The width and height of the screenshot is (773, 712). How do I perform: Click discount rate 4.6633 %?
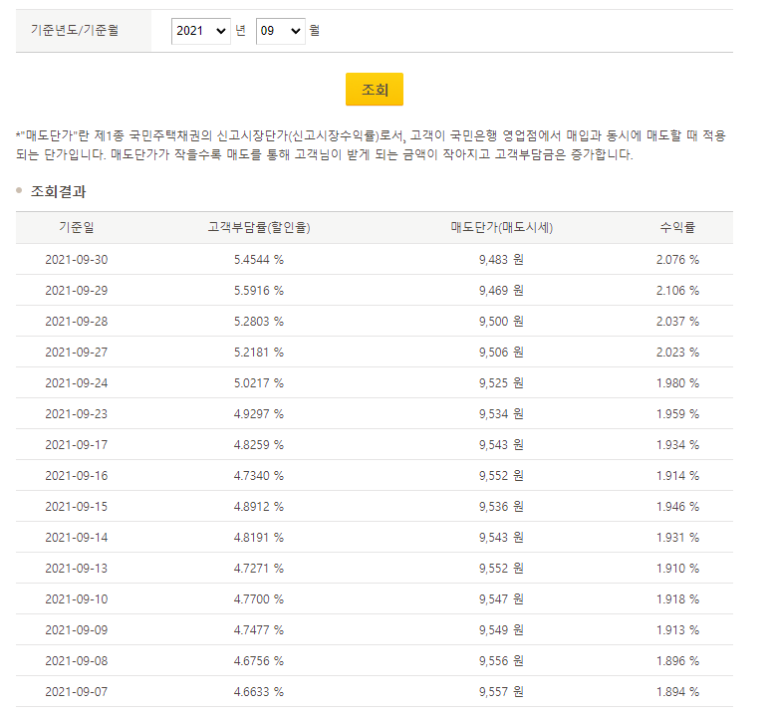point(259,692)
